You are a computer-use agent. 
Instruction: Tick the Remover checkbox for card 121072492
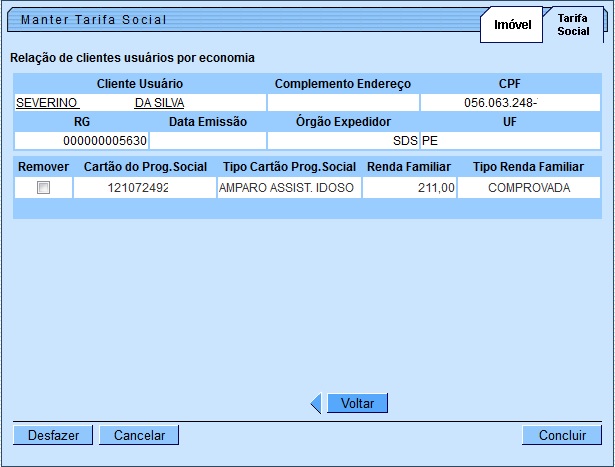[x=43, y=187]
